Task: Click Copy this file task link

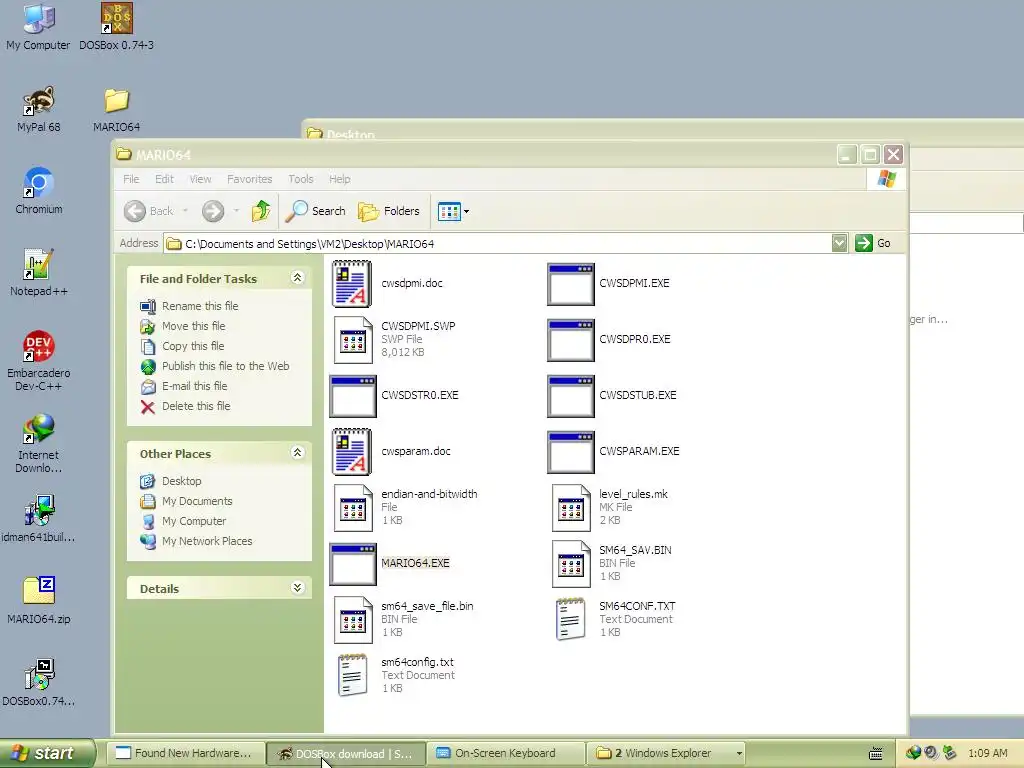Action: coord(193,346)
